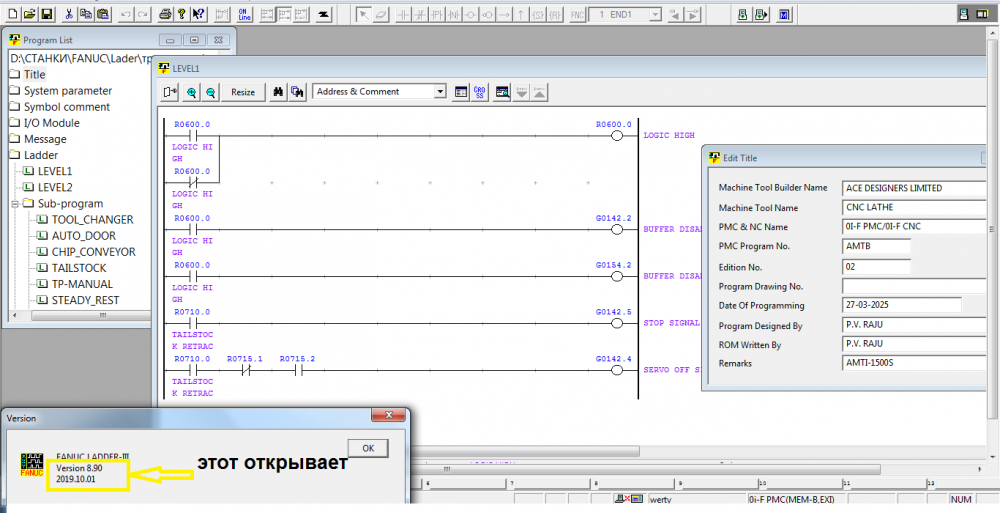
Task: Click the Machine Tool Builder Name field
Action: coord(913,188)
